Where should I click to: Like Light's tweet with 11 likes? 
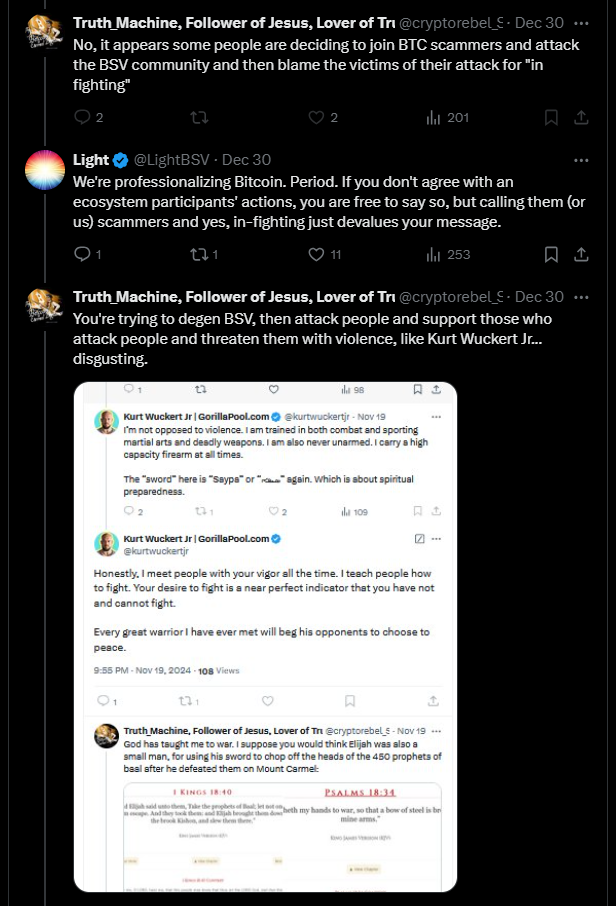pos(324,254)
